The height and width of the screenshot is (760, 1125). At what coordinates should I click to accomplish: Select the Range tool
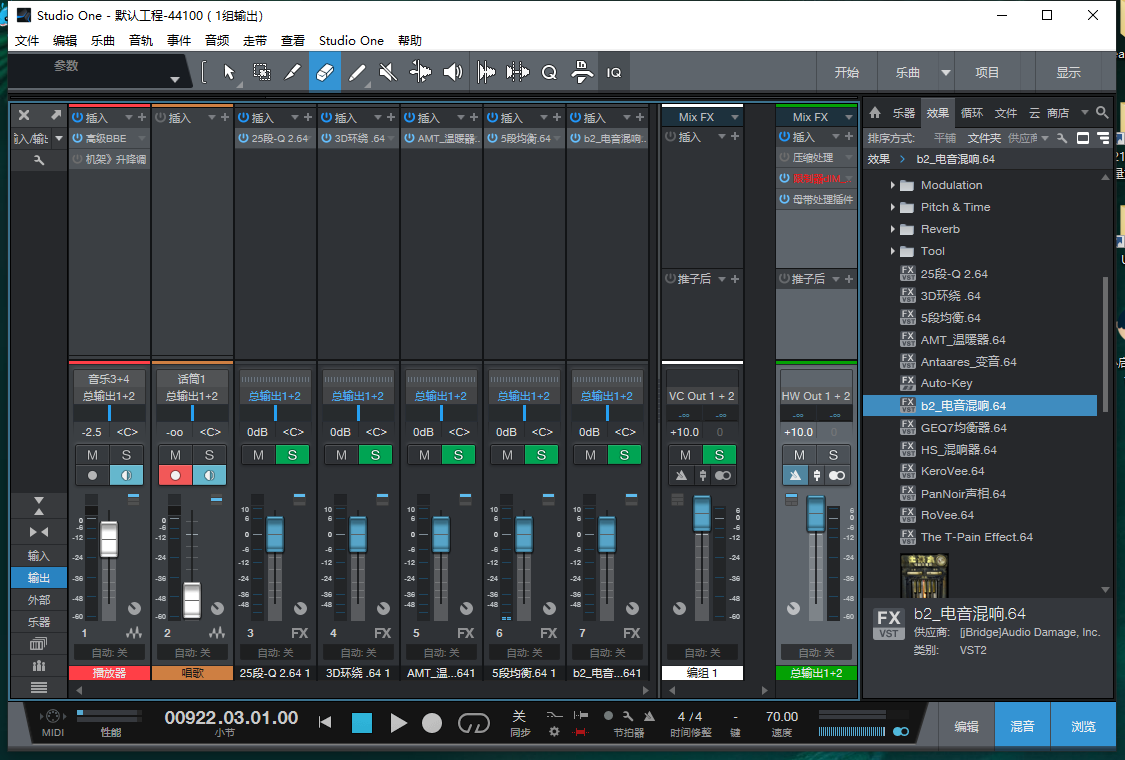coord(262,72)
